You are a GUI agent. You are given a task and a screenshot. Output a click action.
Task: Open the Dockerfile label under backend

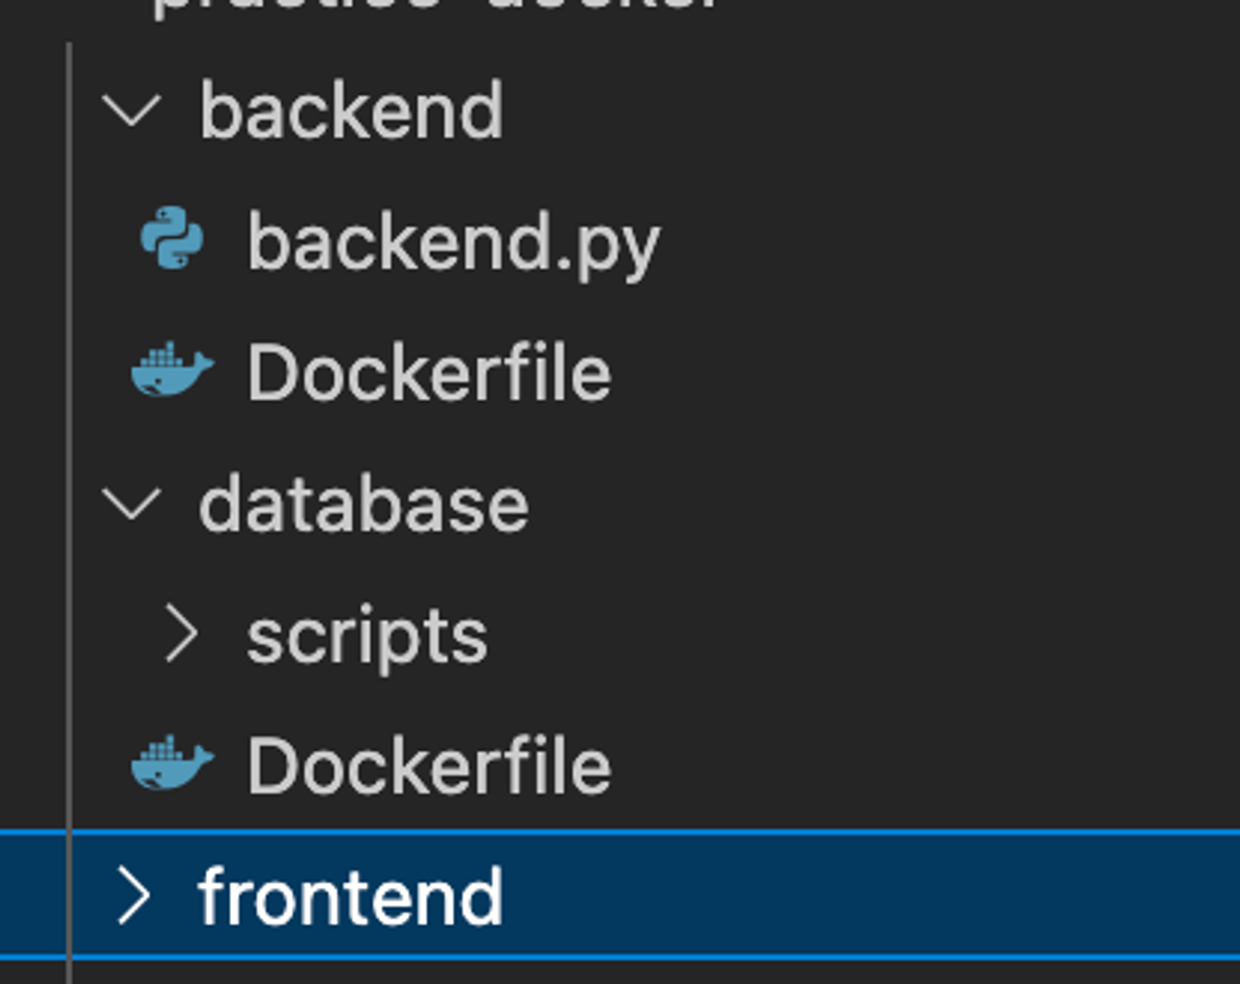[x=429, y=373]
